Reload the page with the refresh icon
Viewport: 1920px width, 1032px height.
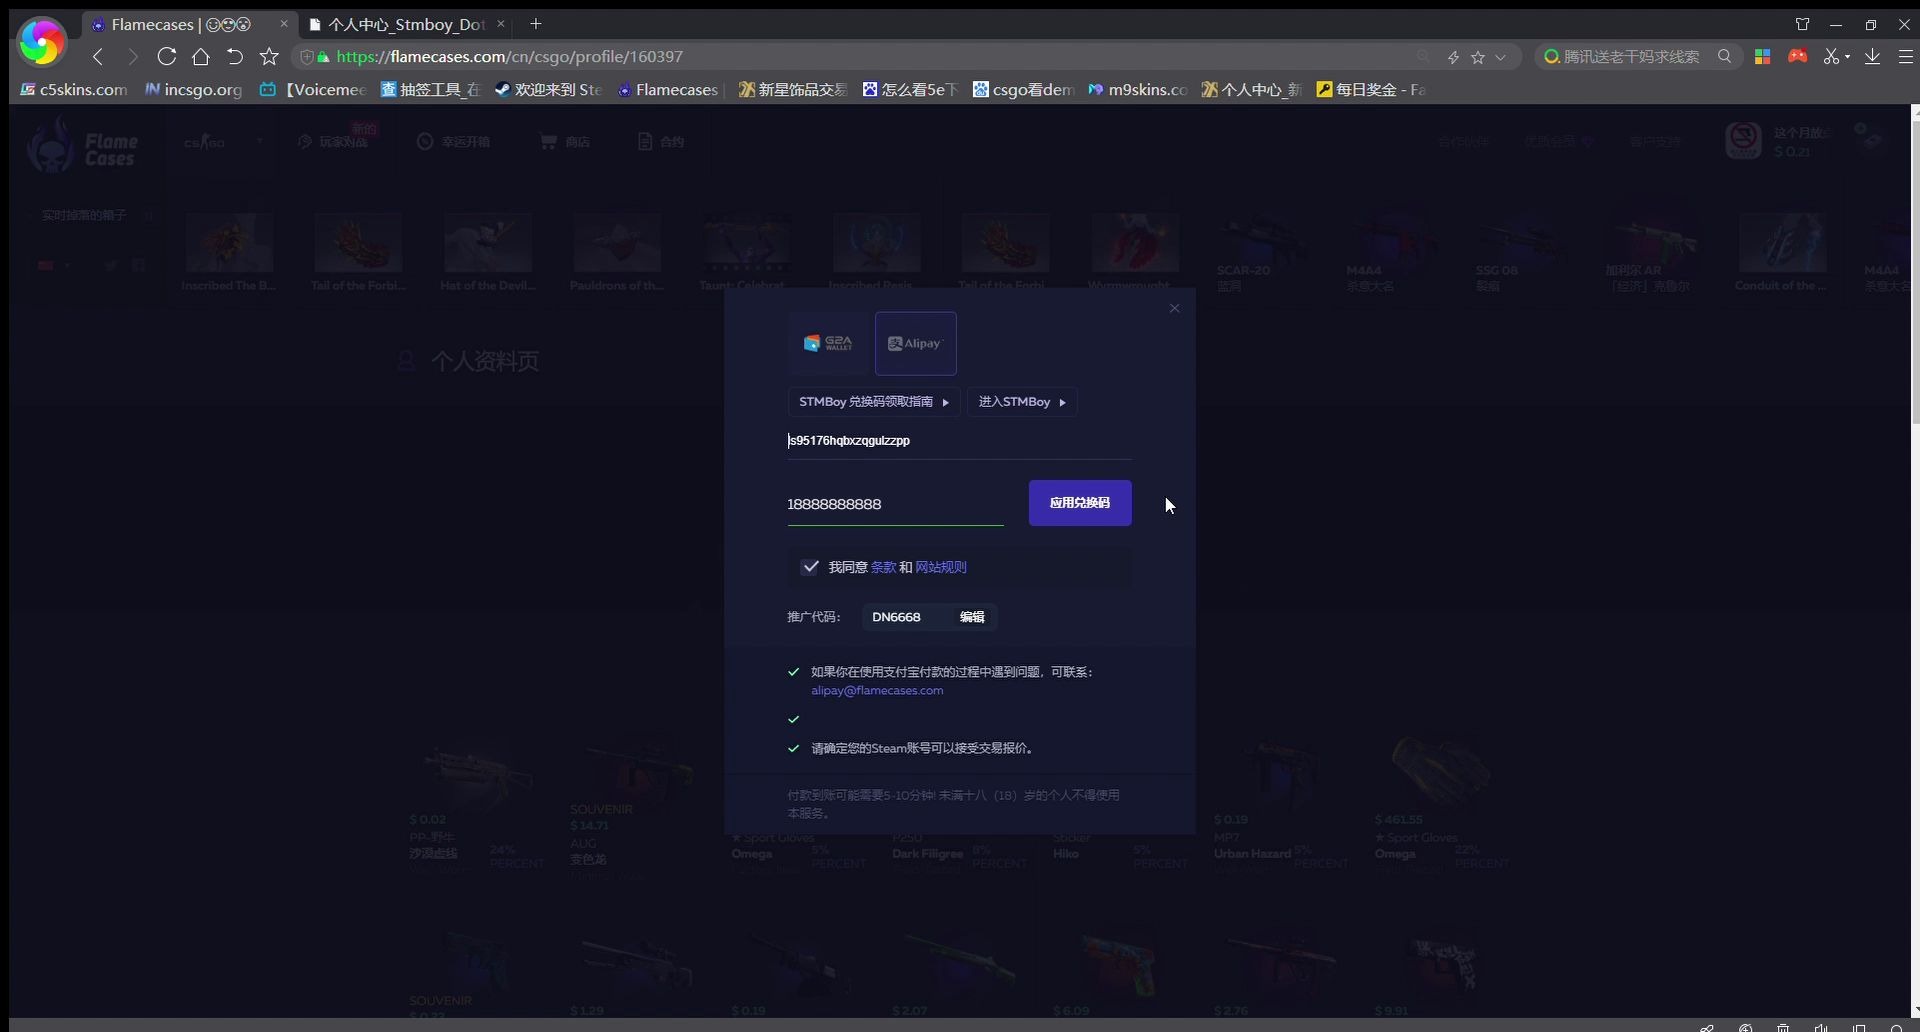coord(167,57)
